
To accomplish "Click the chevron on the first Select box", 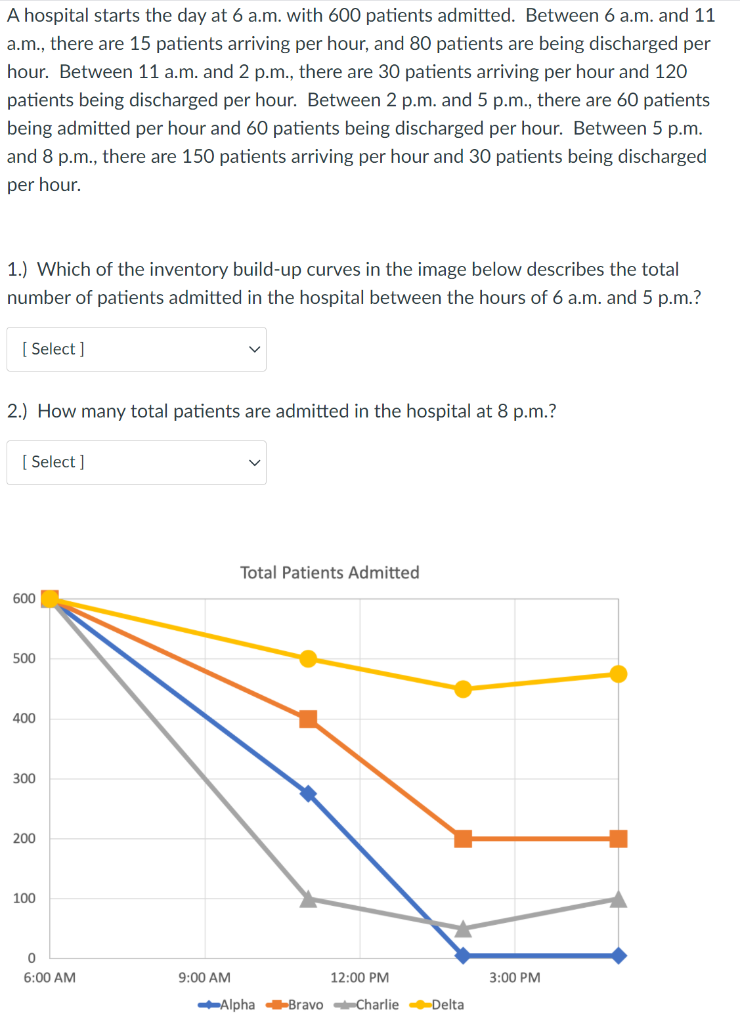I will pyautogui.click(x=253, y=349).
